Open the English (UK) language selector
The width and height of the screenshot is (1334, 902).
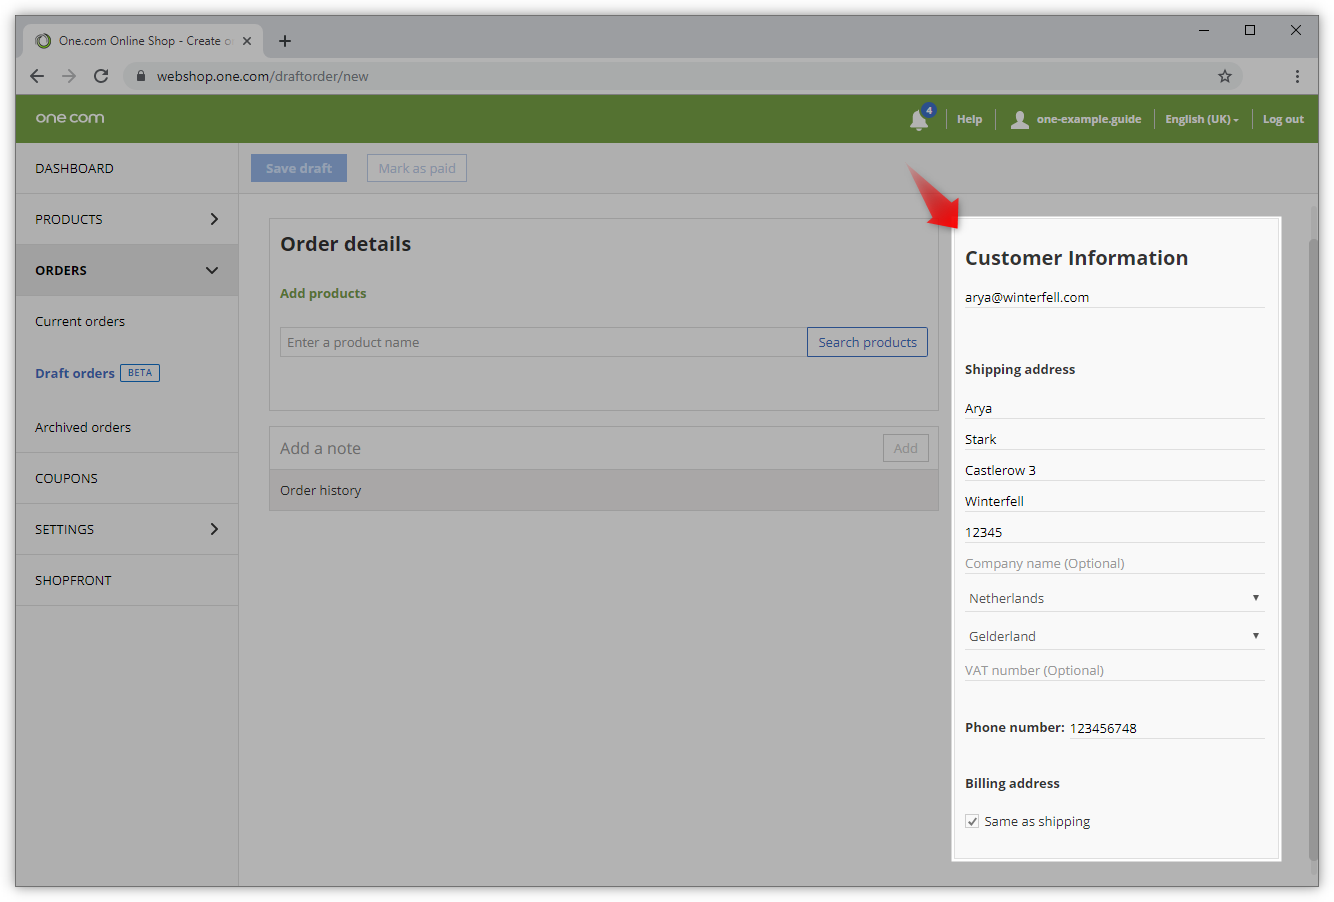(x=1201, y=118)
